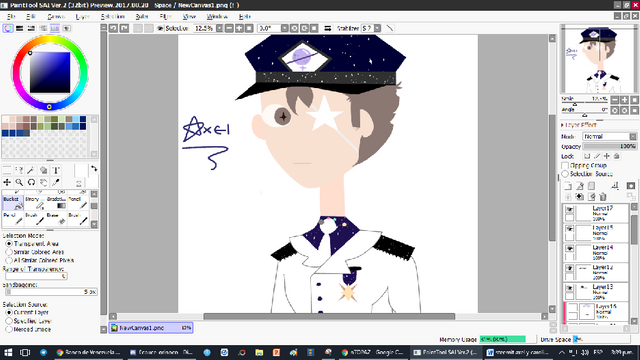This screenshot has width=640, height=360.
Task: Choose Transparent Area selection mode
Action: point(9,244)
